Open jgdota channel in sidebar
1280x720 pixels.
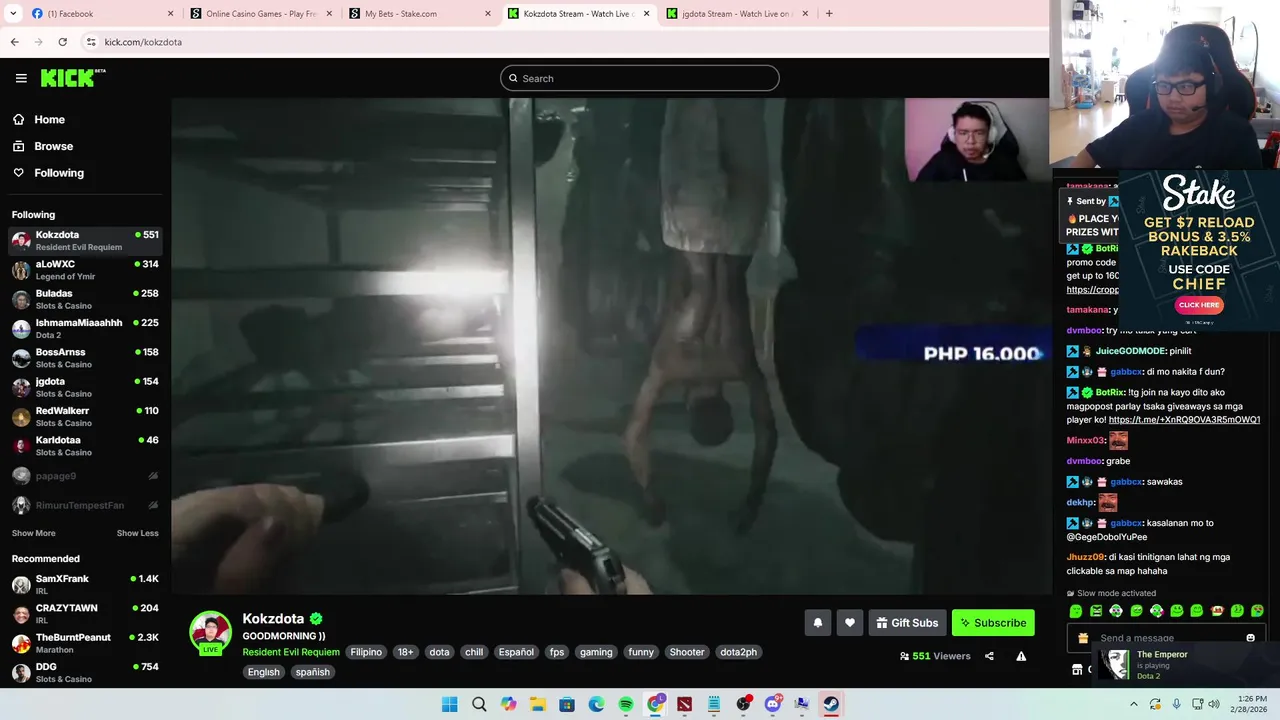click(x=85, y=387)
